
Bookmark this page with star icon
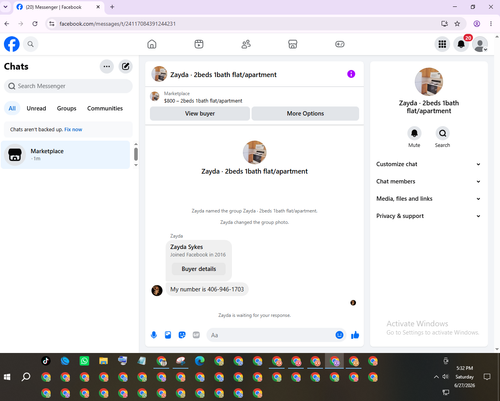[x=457, y=24]
